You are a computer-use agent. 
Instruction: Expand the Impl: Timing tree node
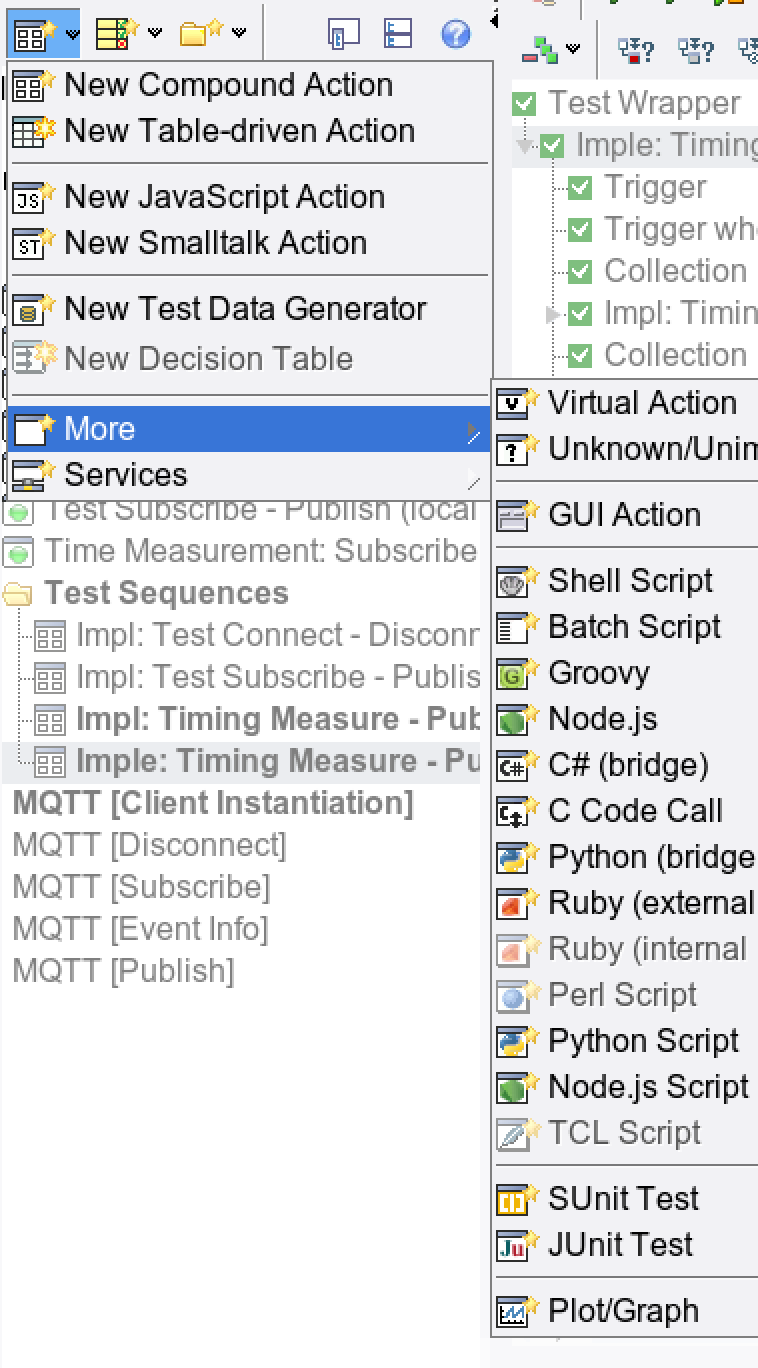point(553,314)
